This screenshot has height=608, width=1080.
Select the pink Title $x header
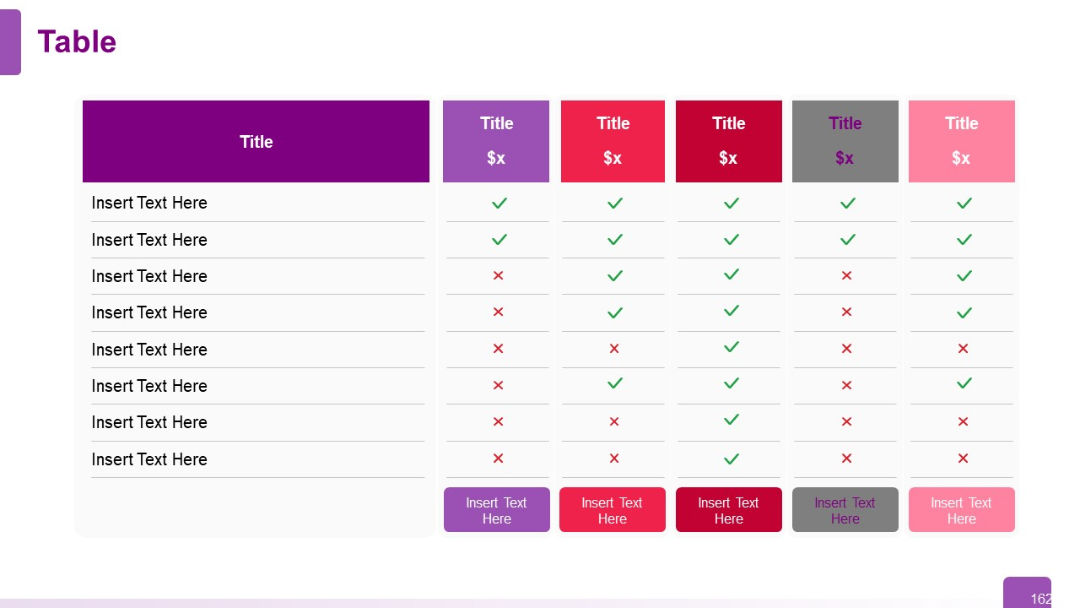(962, 141)
